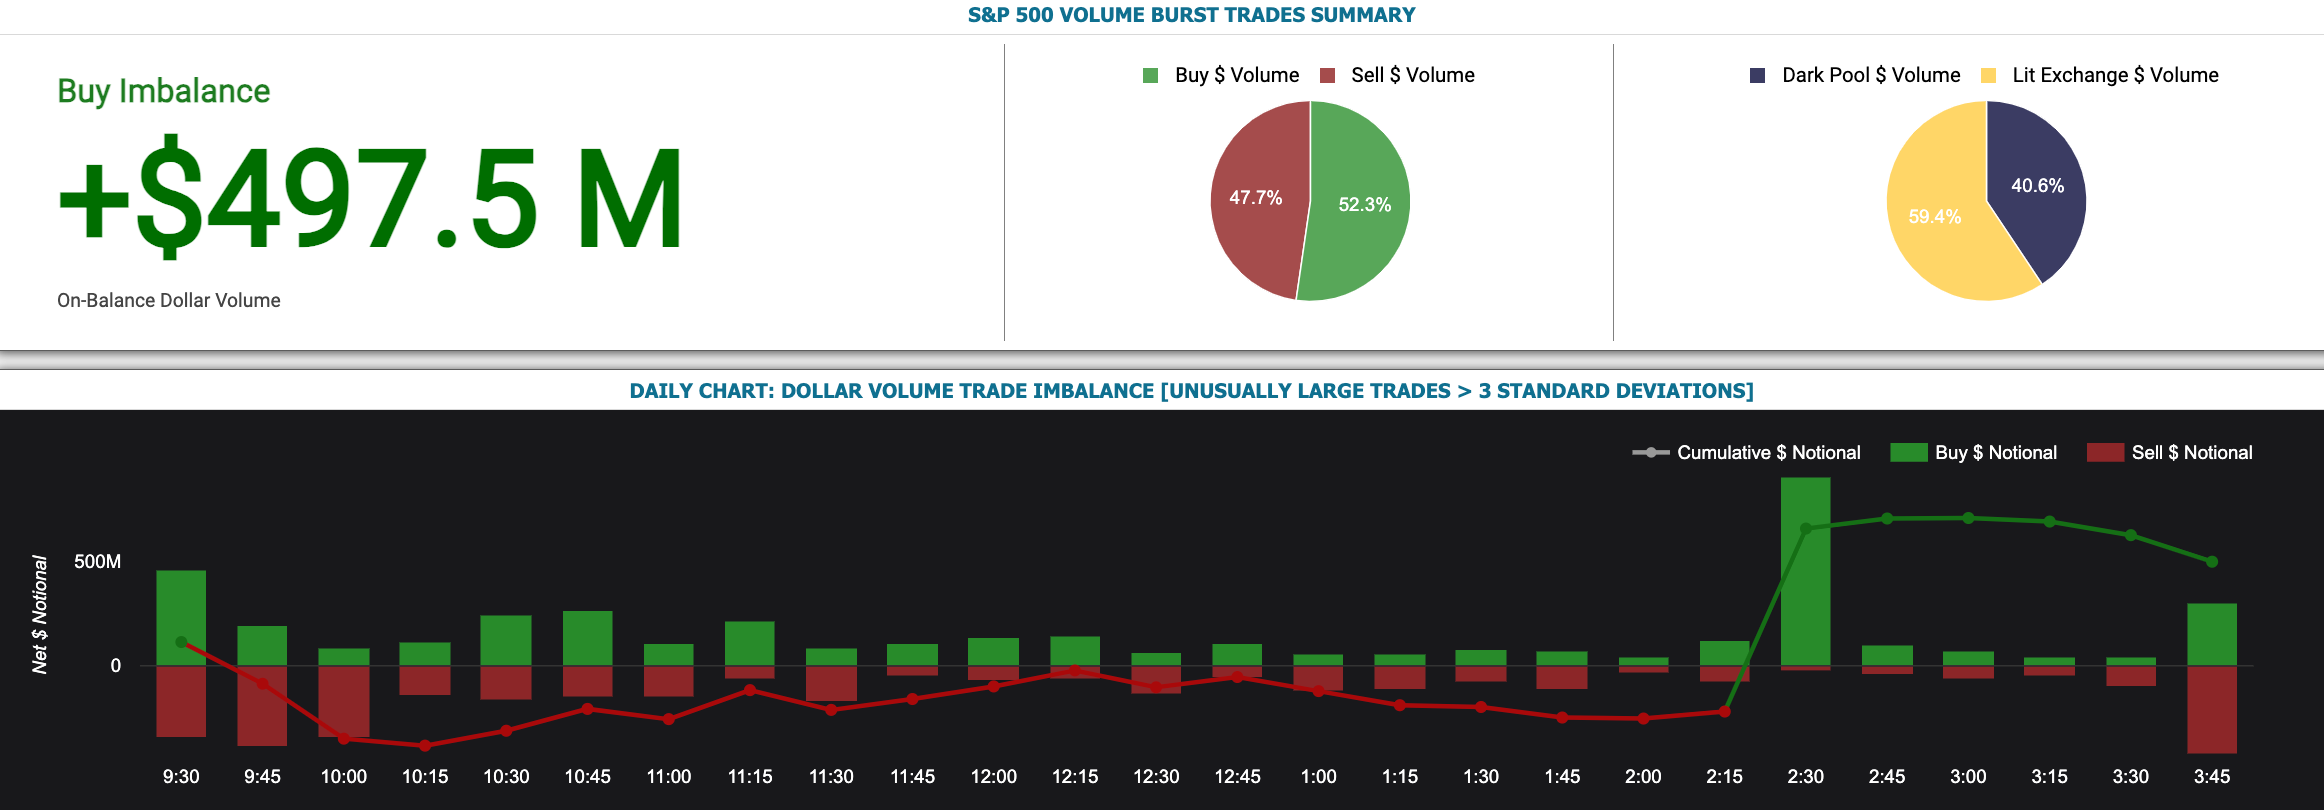2324x810 pixels.
Task: Click the 2:30 x-axis time label
Action: coord(1806,777)
